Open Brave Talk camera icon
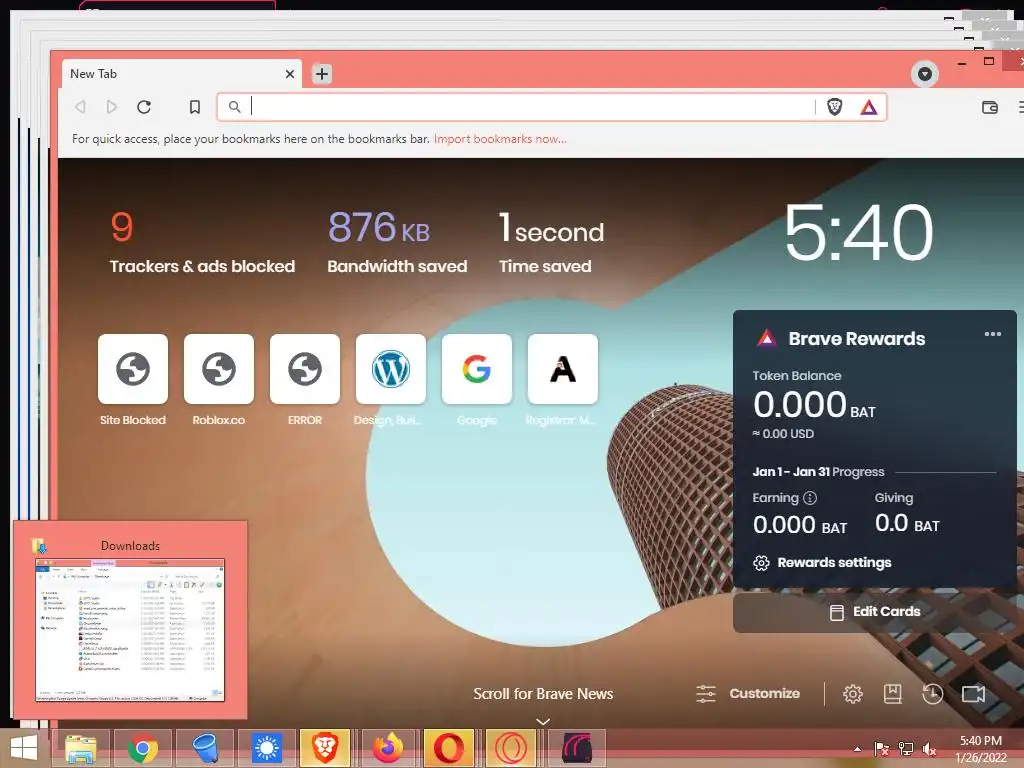The height and width of the screenshot is (768, 1024). (x=973, y=694)
